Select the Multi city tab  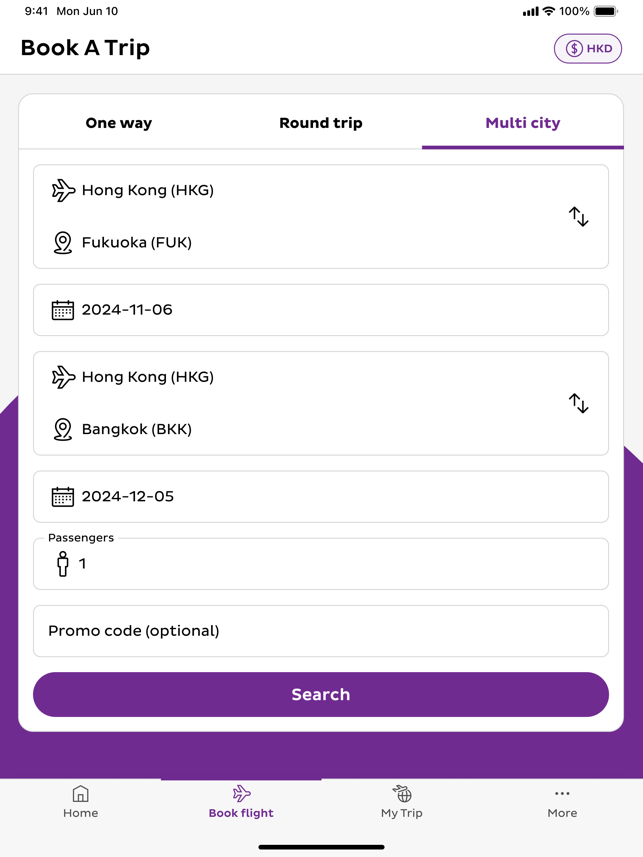pyautogui.click(x=523, y=123)
